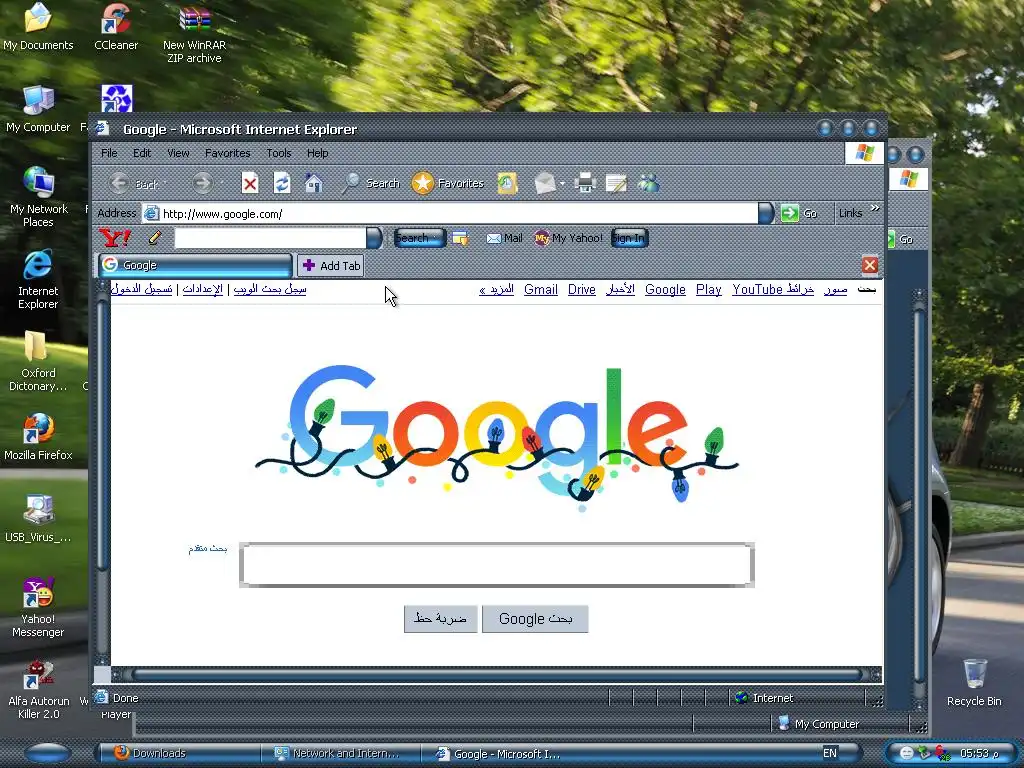Select USB_Virus desktop icon
The width and height of the screenshot is (1024, 768).
coord(38,519)
